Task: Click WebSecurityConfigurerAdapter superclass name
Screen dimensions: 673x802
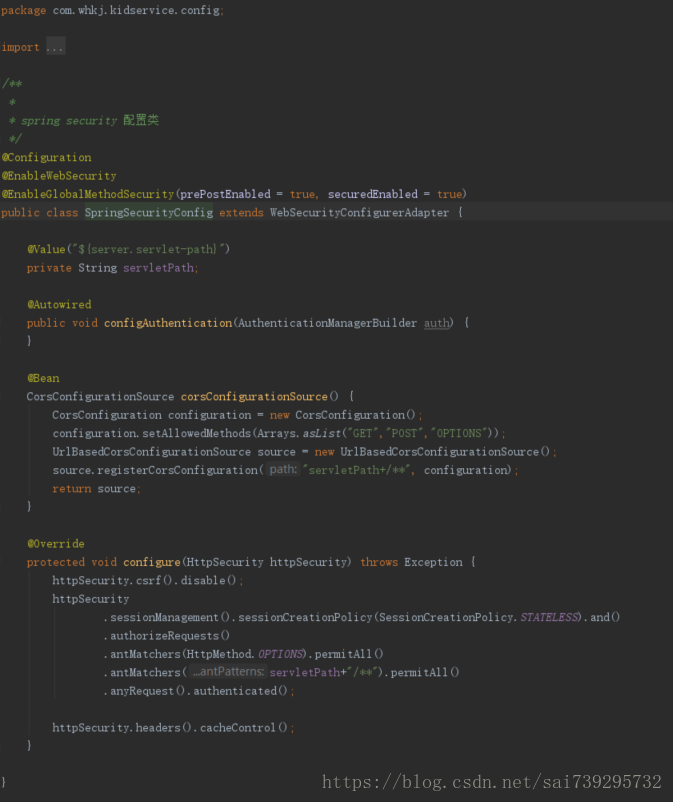Action: 359,212
